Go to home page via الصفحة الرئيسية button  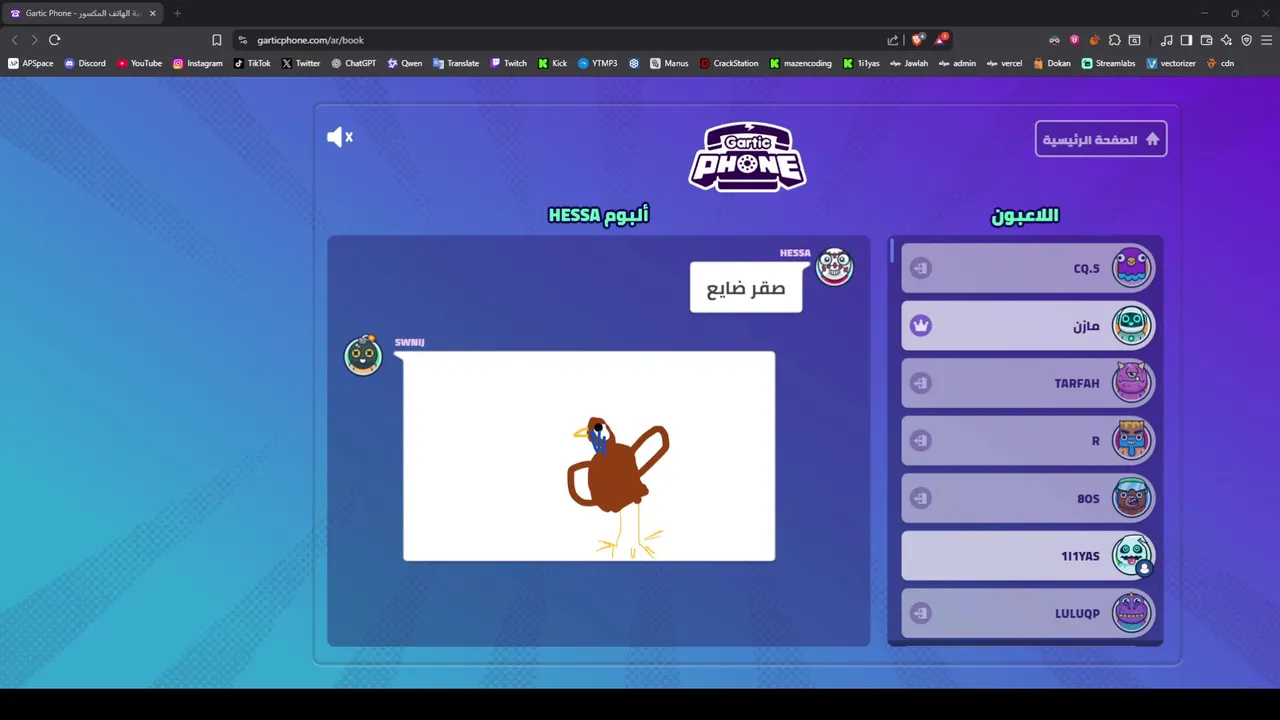pyautogui.click(x=1101, y=139)
